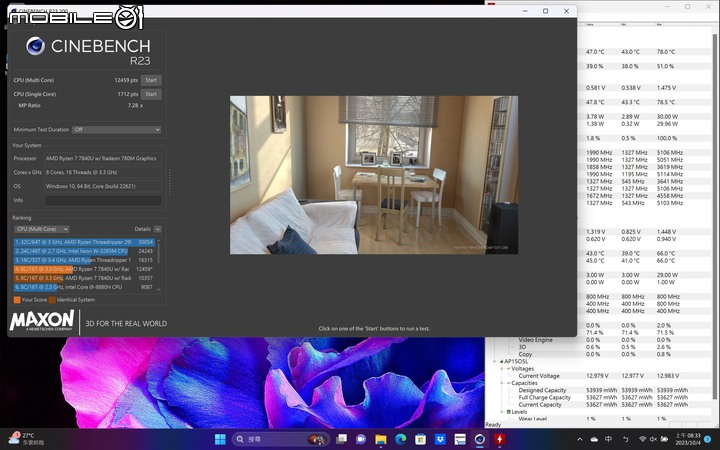Start the CPU (Single Core) test
Screen dimensions: 720x450
click(x=151, y=94)
